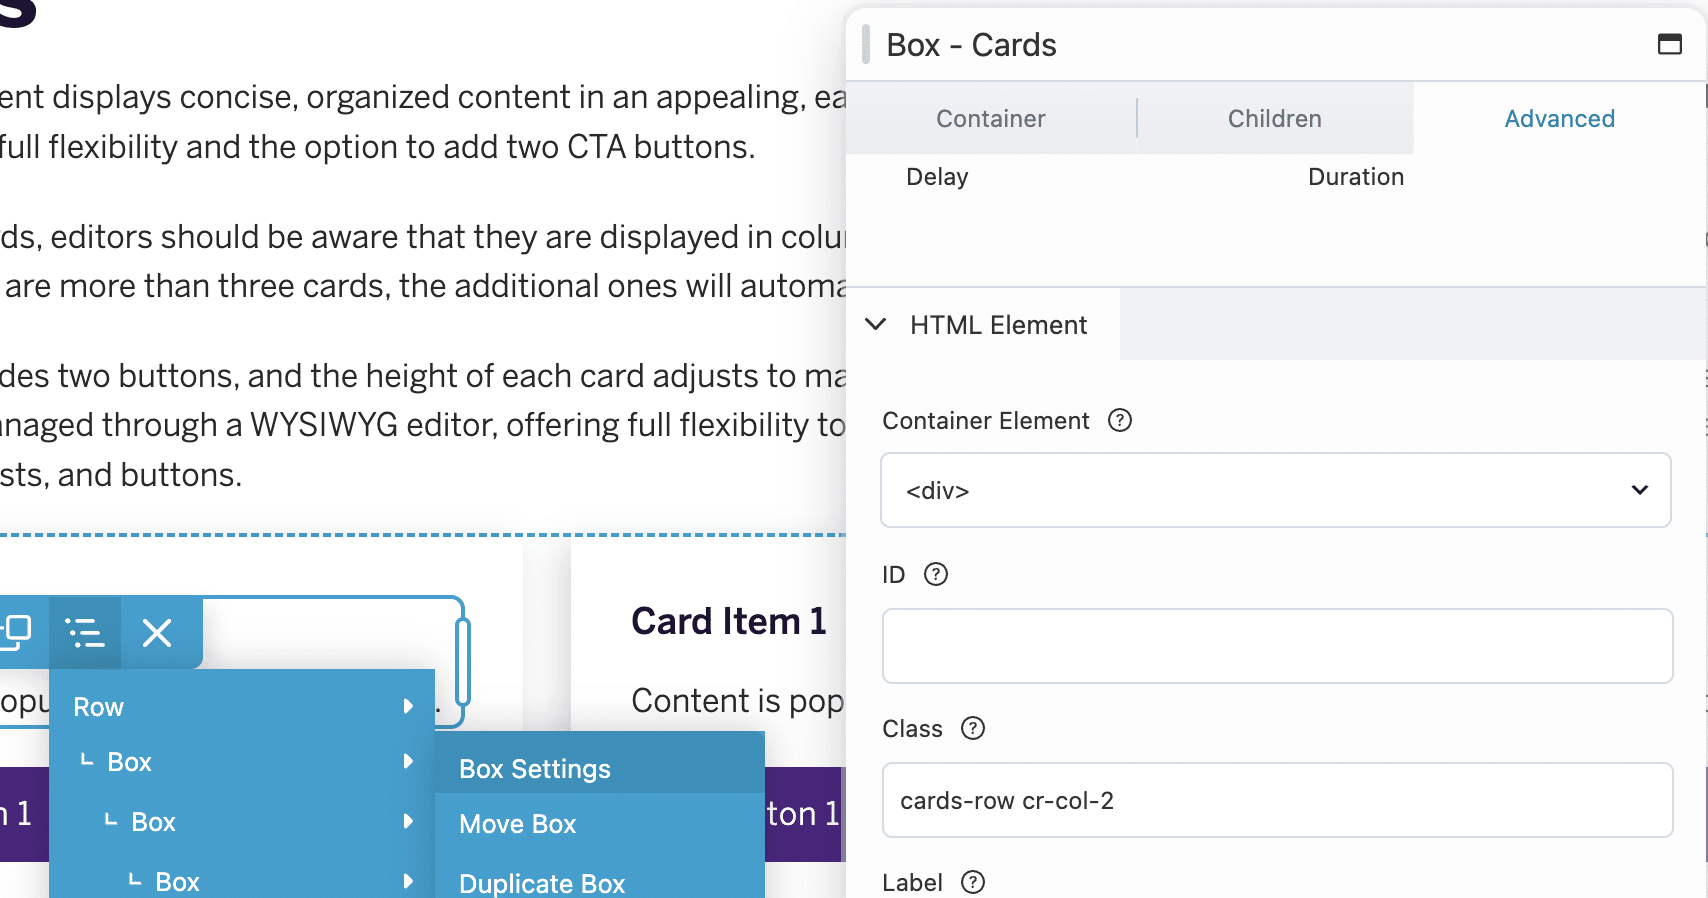Image resolution: width=1708 pixels, height=898 pixels.
Task: Select the Advanced tab
Action: pyautogui.click(x=1559, y=119)
